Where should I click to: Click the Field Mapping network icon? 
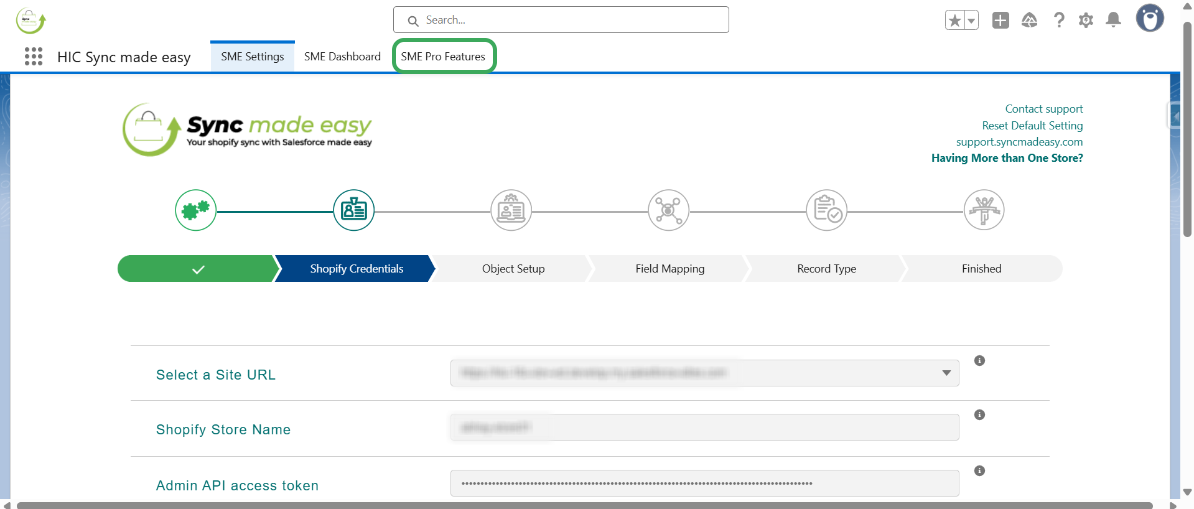pyautogui.click(x=669, y=209)
